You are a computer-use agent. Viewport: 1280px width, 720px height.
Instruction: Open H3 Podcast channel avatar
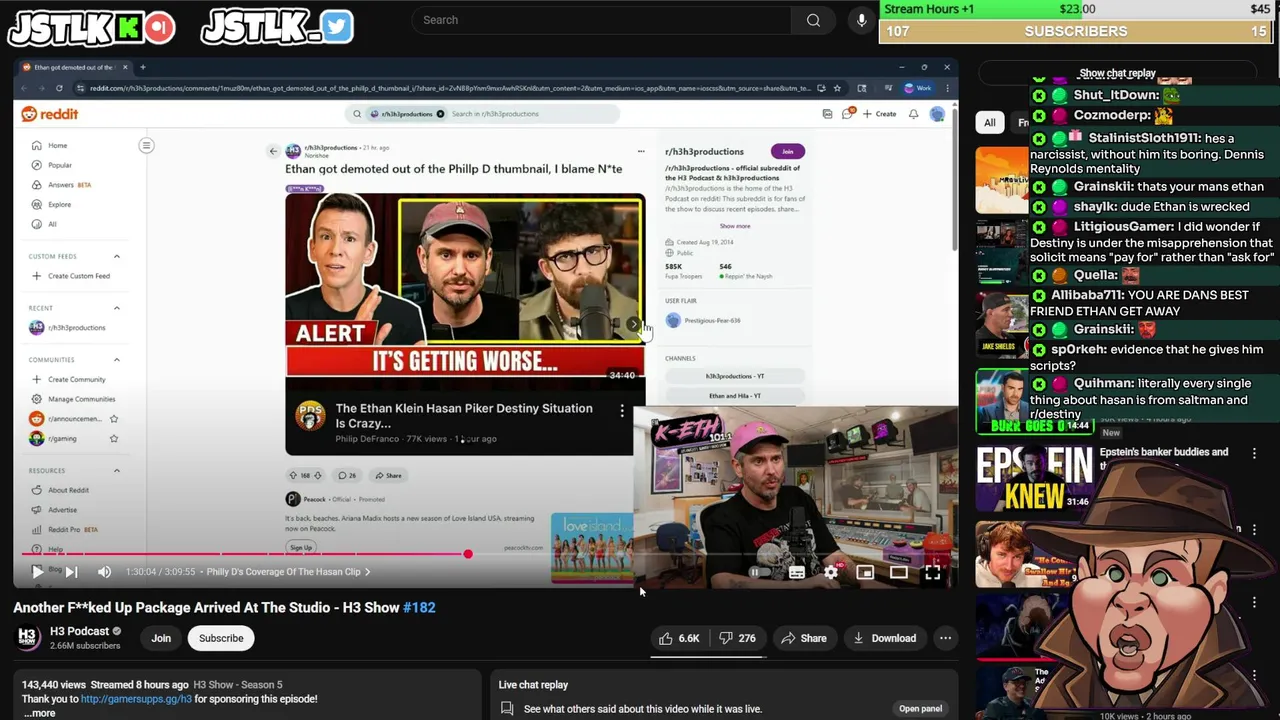point(28,638)
